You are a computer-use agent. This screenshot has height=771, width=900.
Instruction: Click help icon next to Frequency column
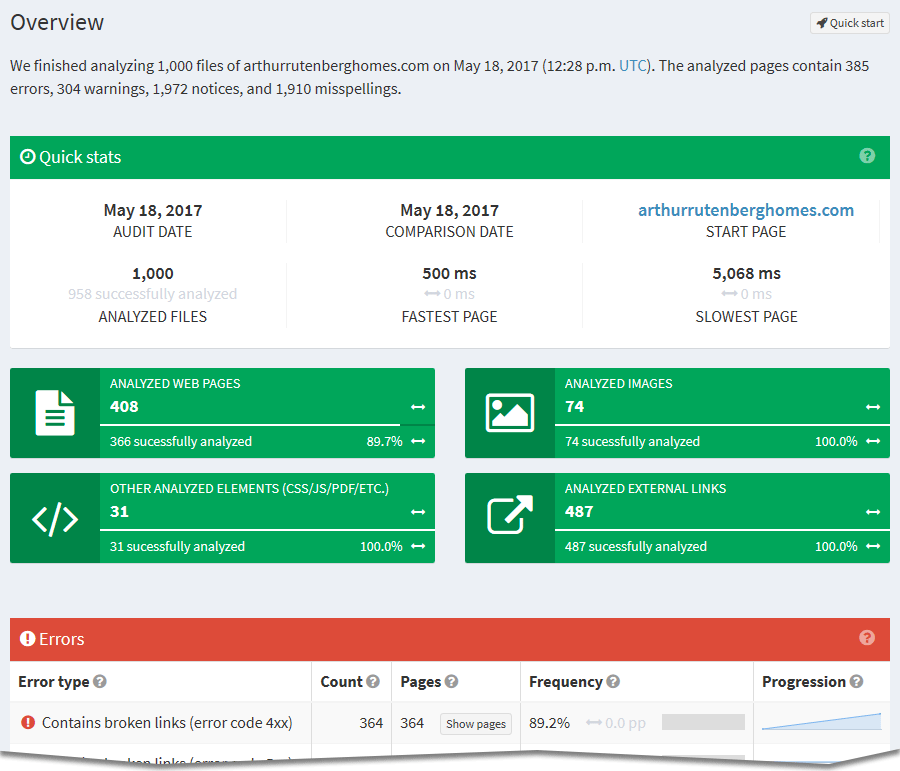tap(613, 682)
